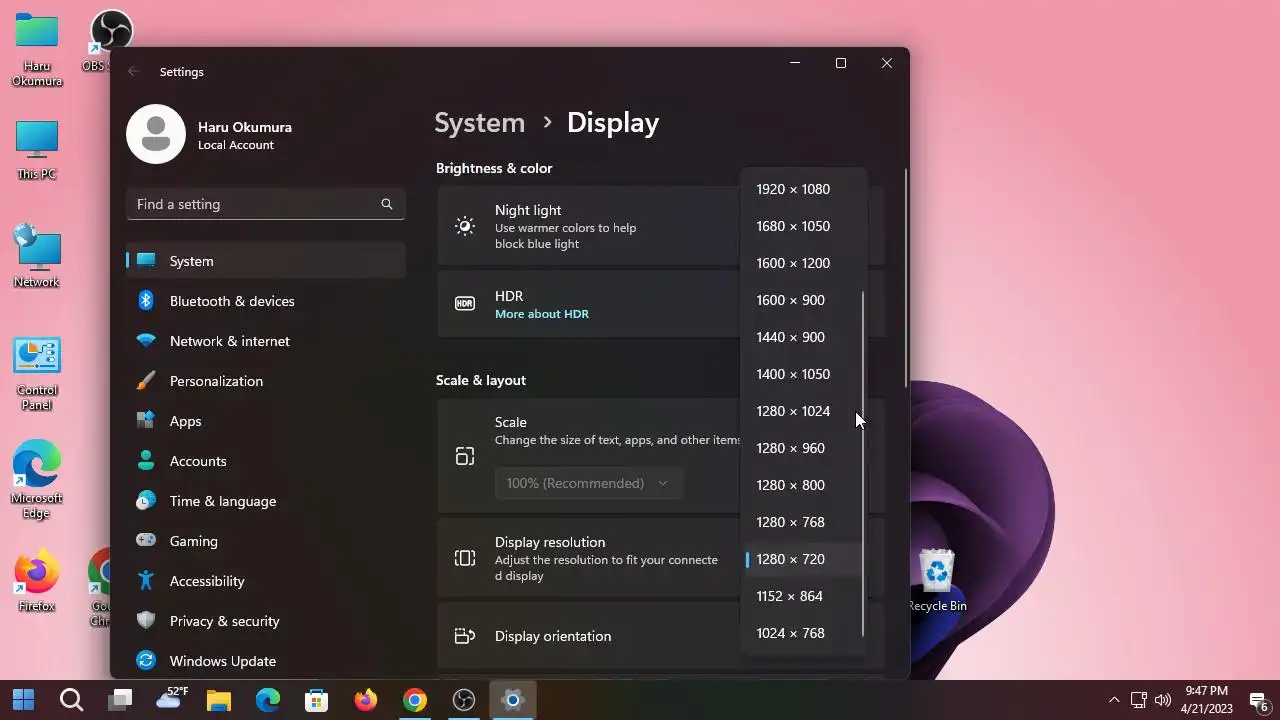
Task: Open Bluetooth & devices settings
Action: point(266,301)
